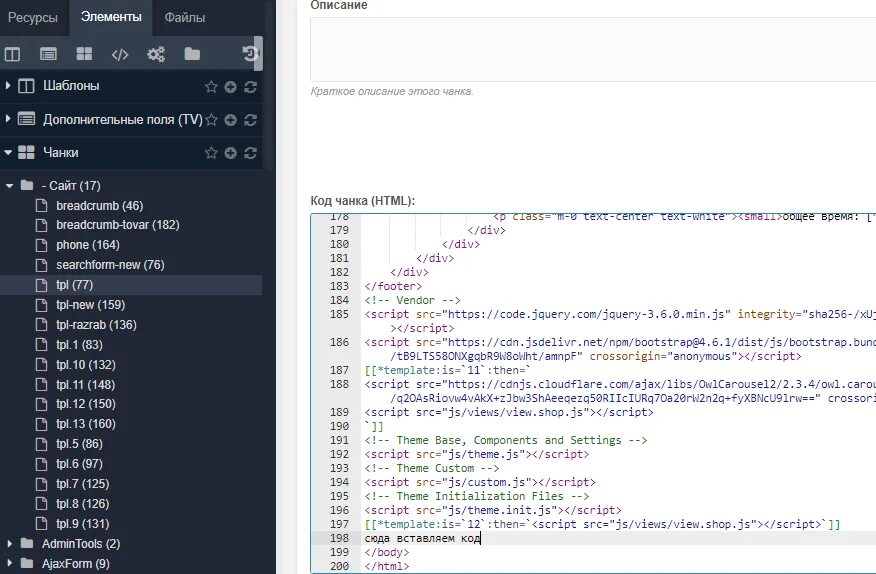Click line number 185 in code gutter
Image resolution: width=876 pixels, height=574 pixels.
point(339,314)
